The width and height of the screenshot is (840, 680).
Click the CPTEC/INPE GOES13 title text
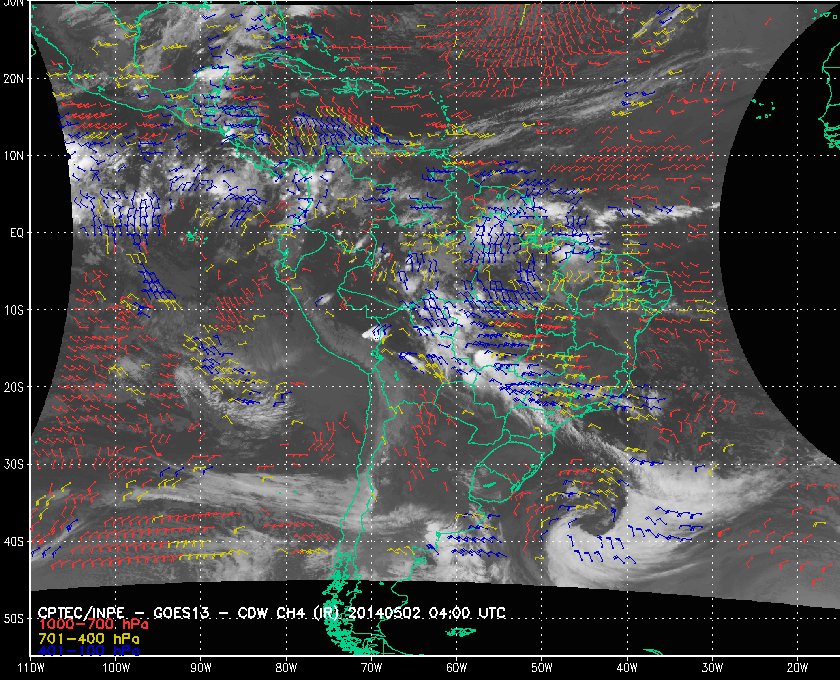272,613
